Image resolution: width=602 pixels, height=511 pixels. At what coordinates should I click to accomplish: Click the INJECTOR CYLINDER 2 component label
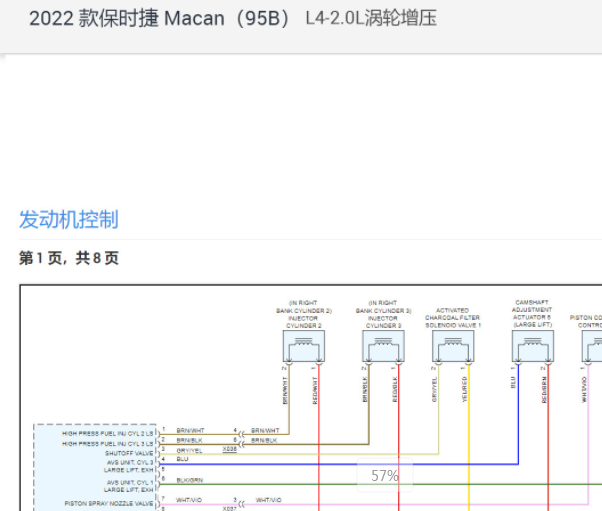pyautogui.click(x=304, y=314)
